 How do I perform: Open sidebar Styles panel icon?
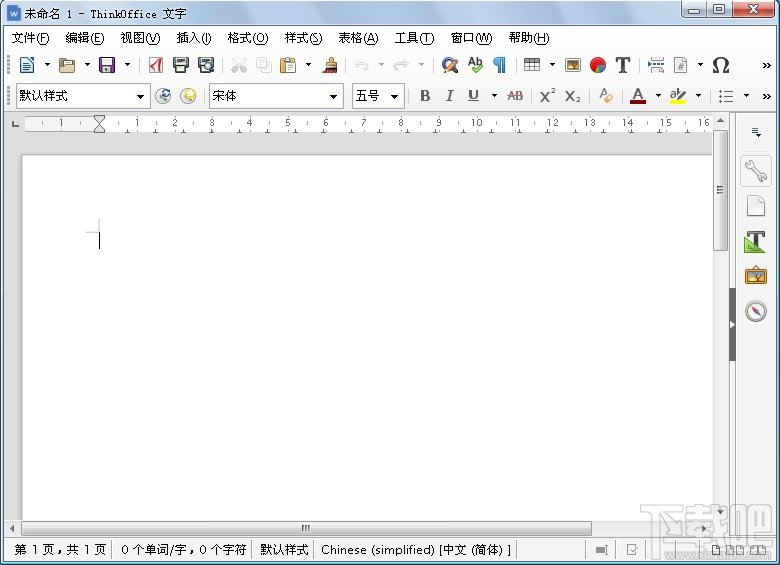coord(756,242)
